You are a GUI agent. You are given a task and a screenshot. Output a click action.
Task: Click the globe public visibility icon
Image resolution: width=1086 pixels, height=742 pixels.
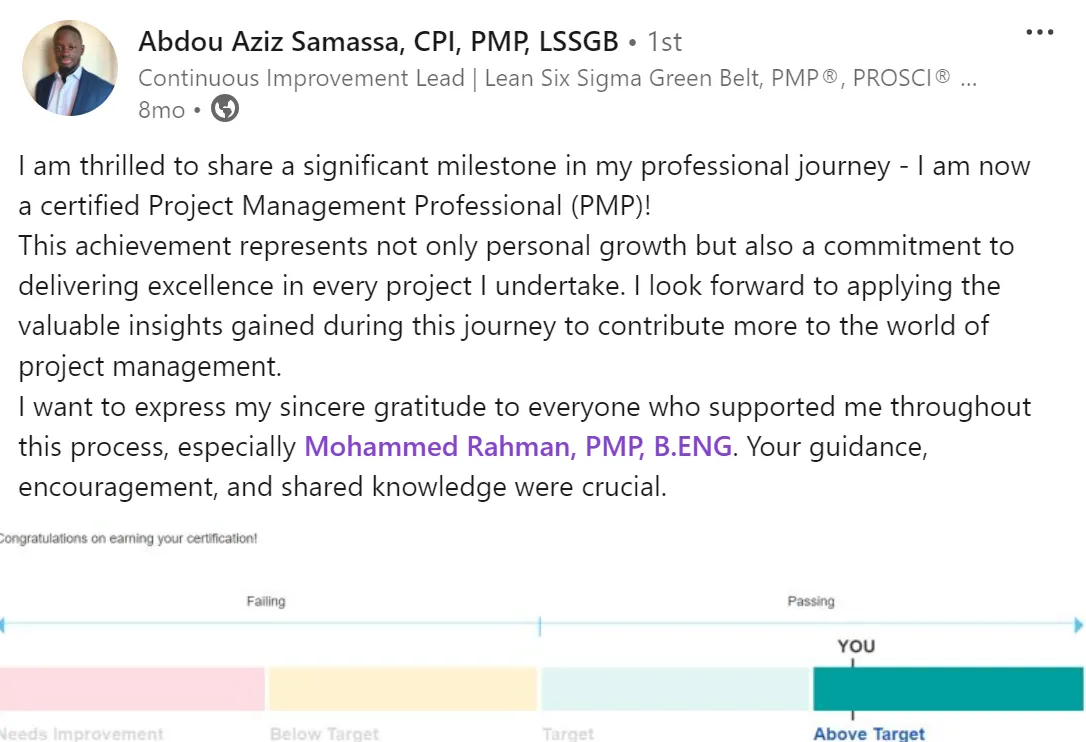pyautogui.click(x=224, y=109)
